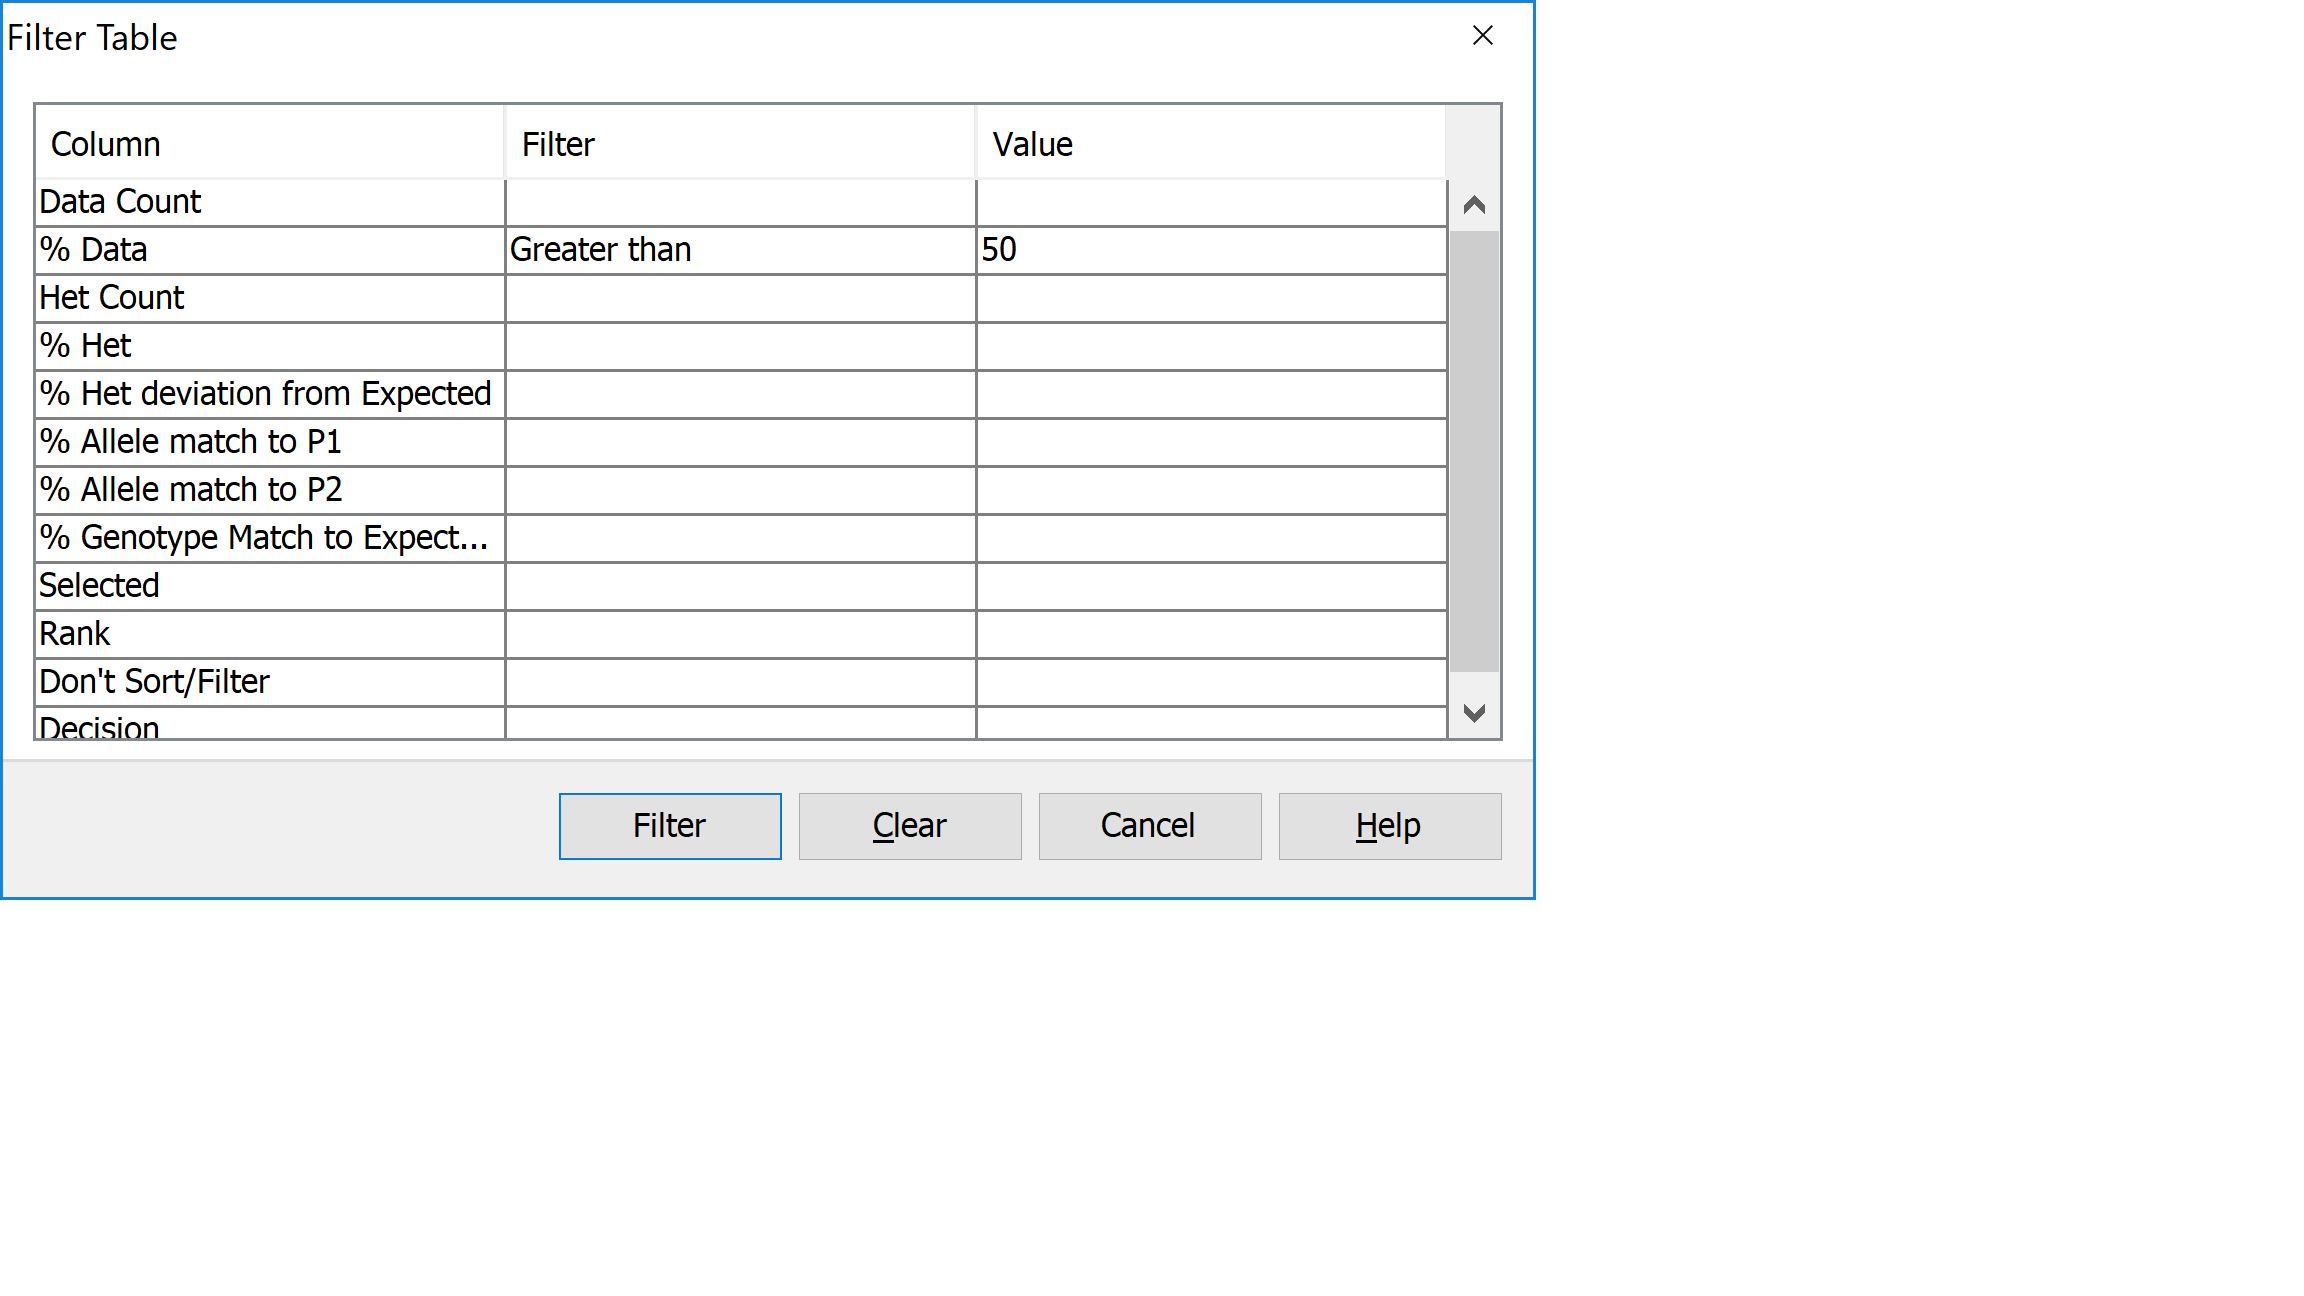This screenshot has height=1296, width=2304.
Task: Select % Het deviation from Expected row
Action: [x=270, y=394]
